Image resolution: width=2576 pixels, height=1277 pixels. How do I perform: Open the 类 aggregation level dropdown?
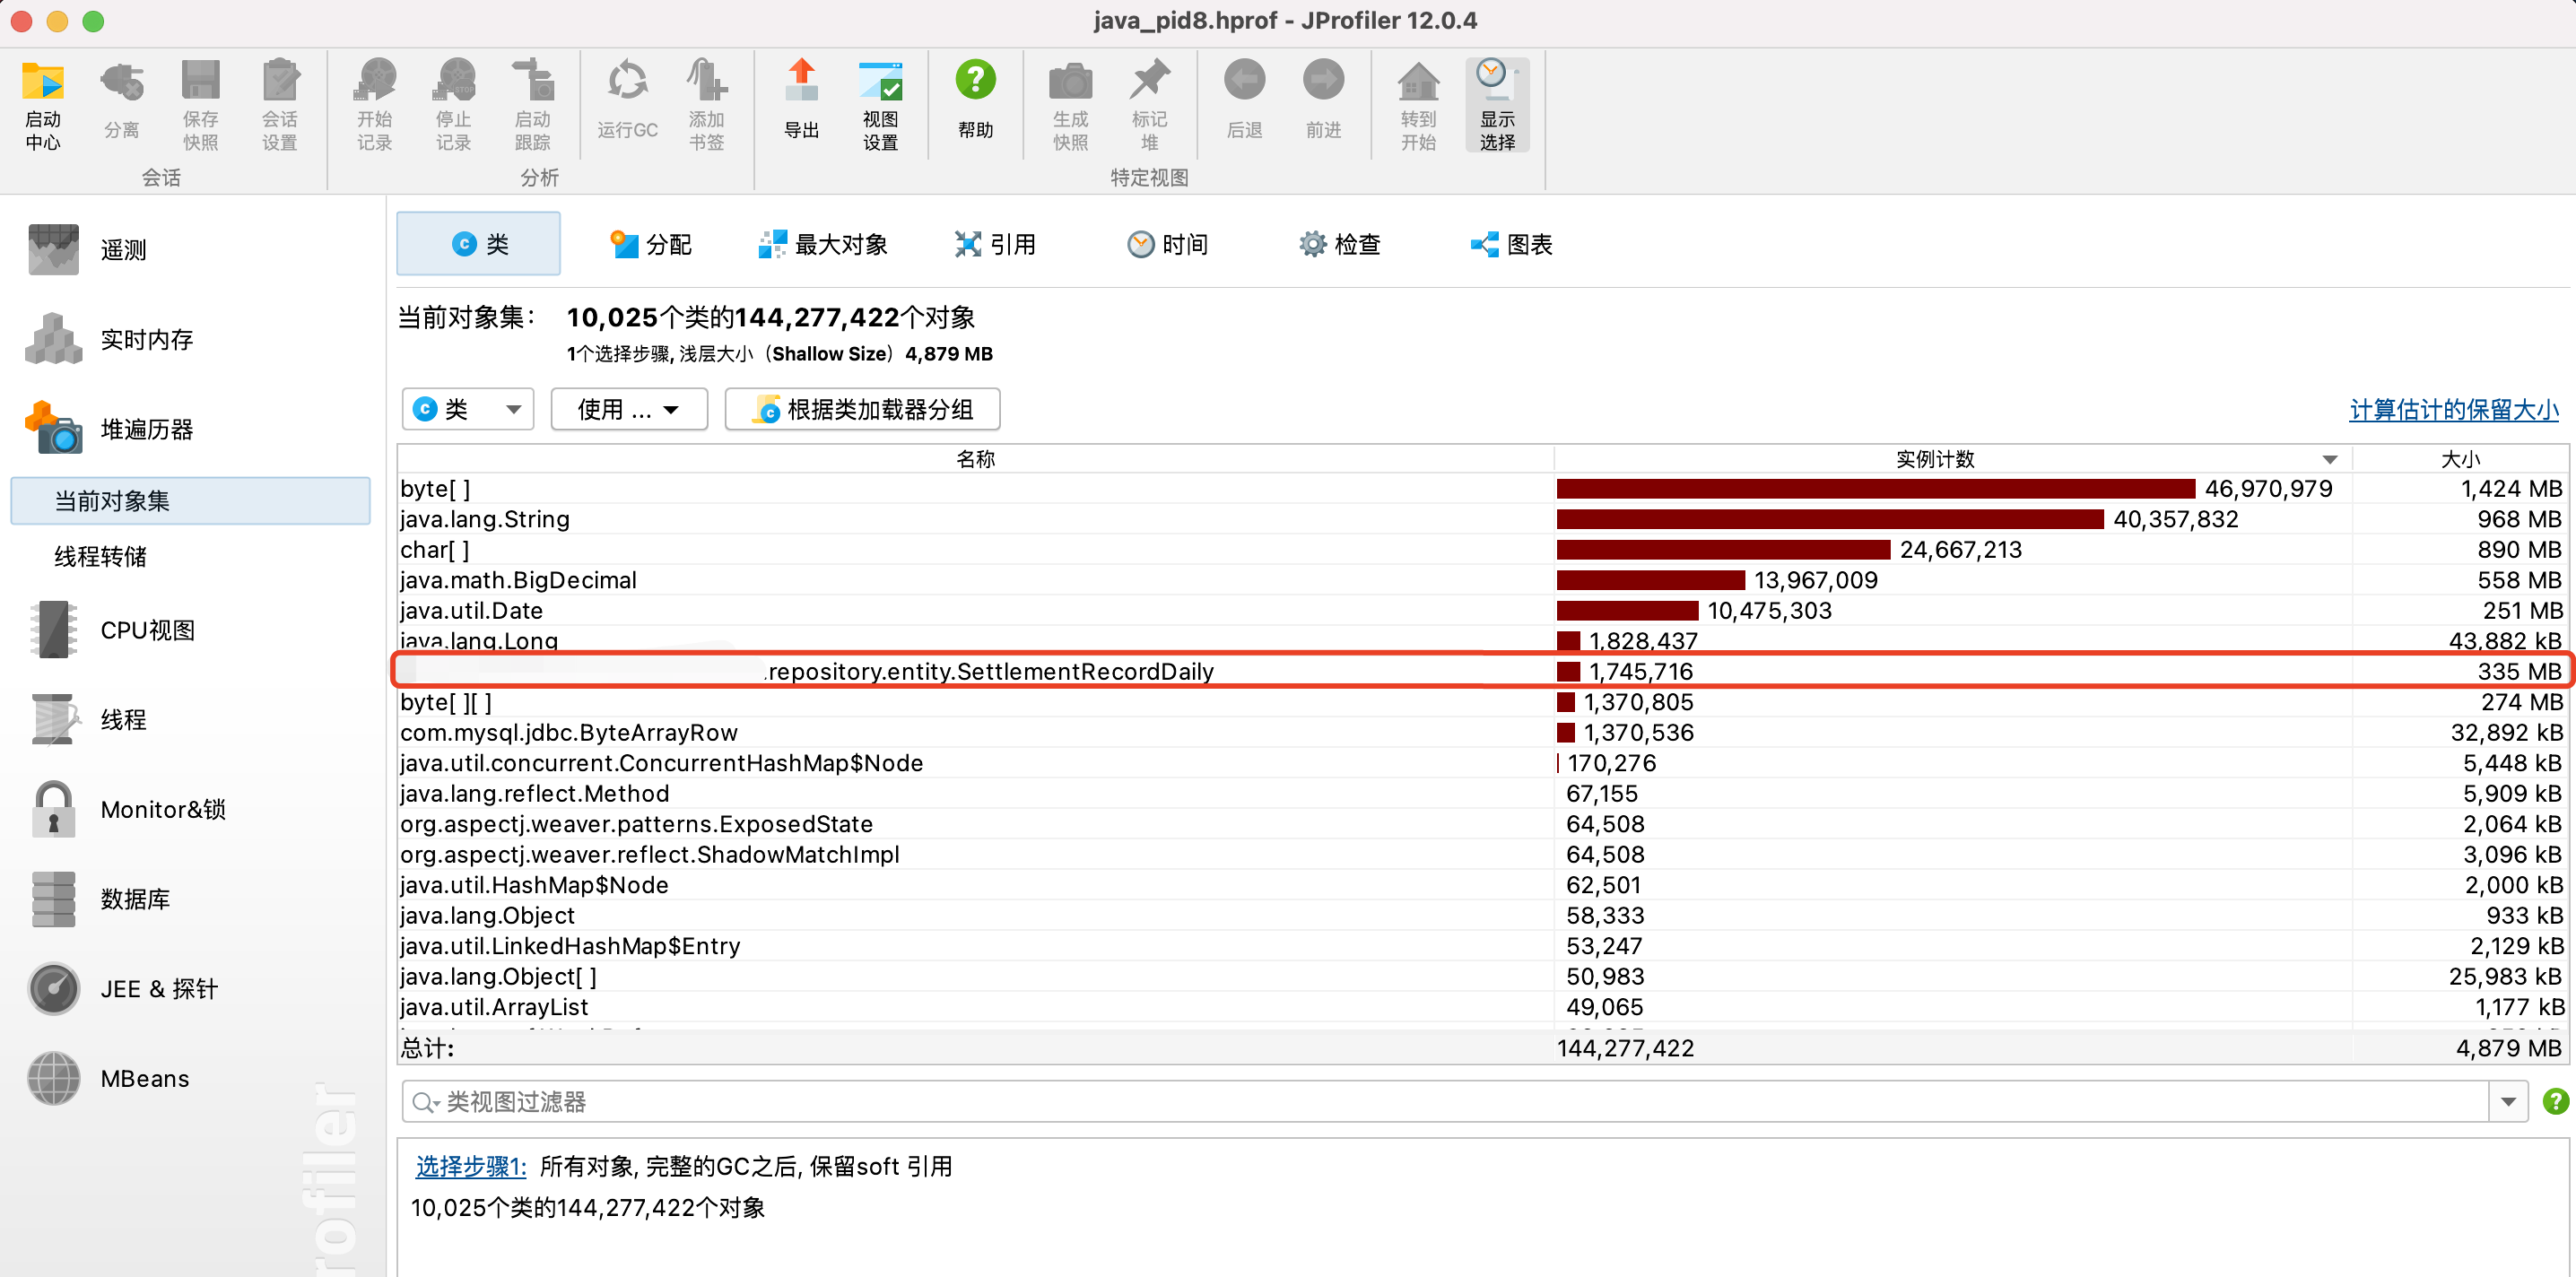[x=468, y=409]
